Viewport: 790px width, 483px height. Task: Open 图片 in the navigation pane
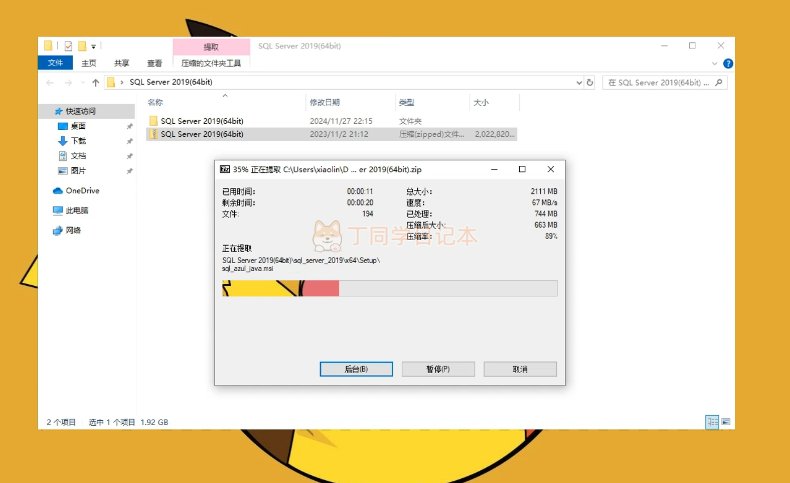[78, 171]
